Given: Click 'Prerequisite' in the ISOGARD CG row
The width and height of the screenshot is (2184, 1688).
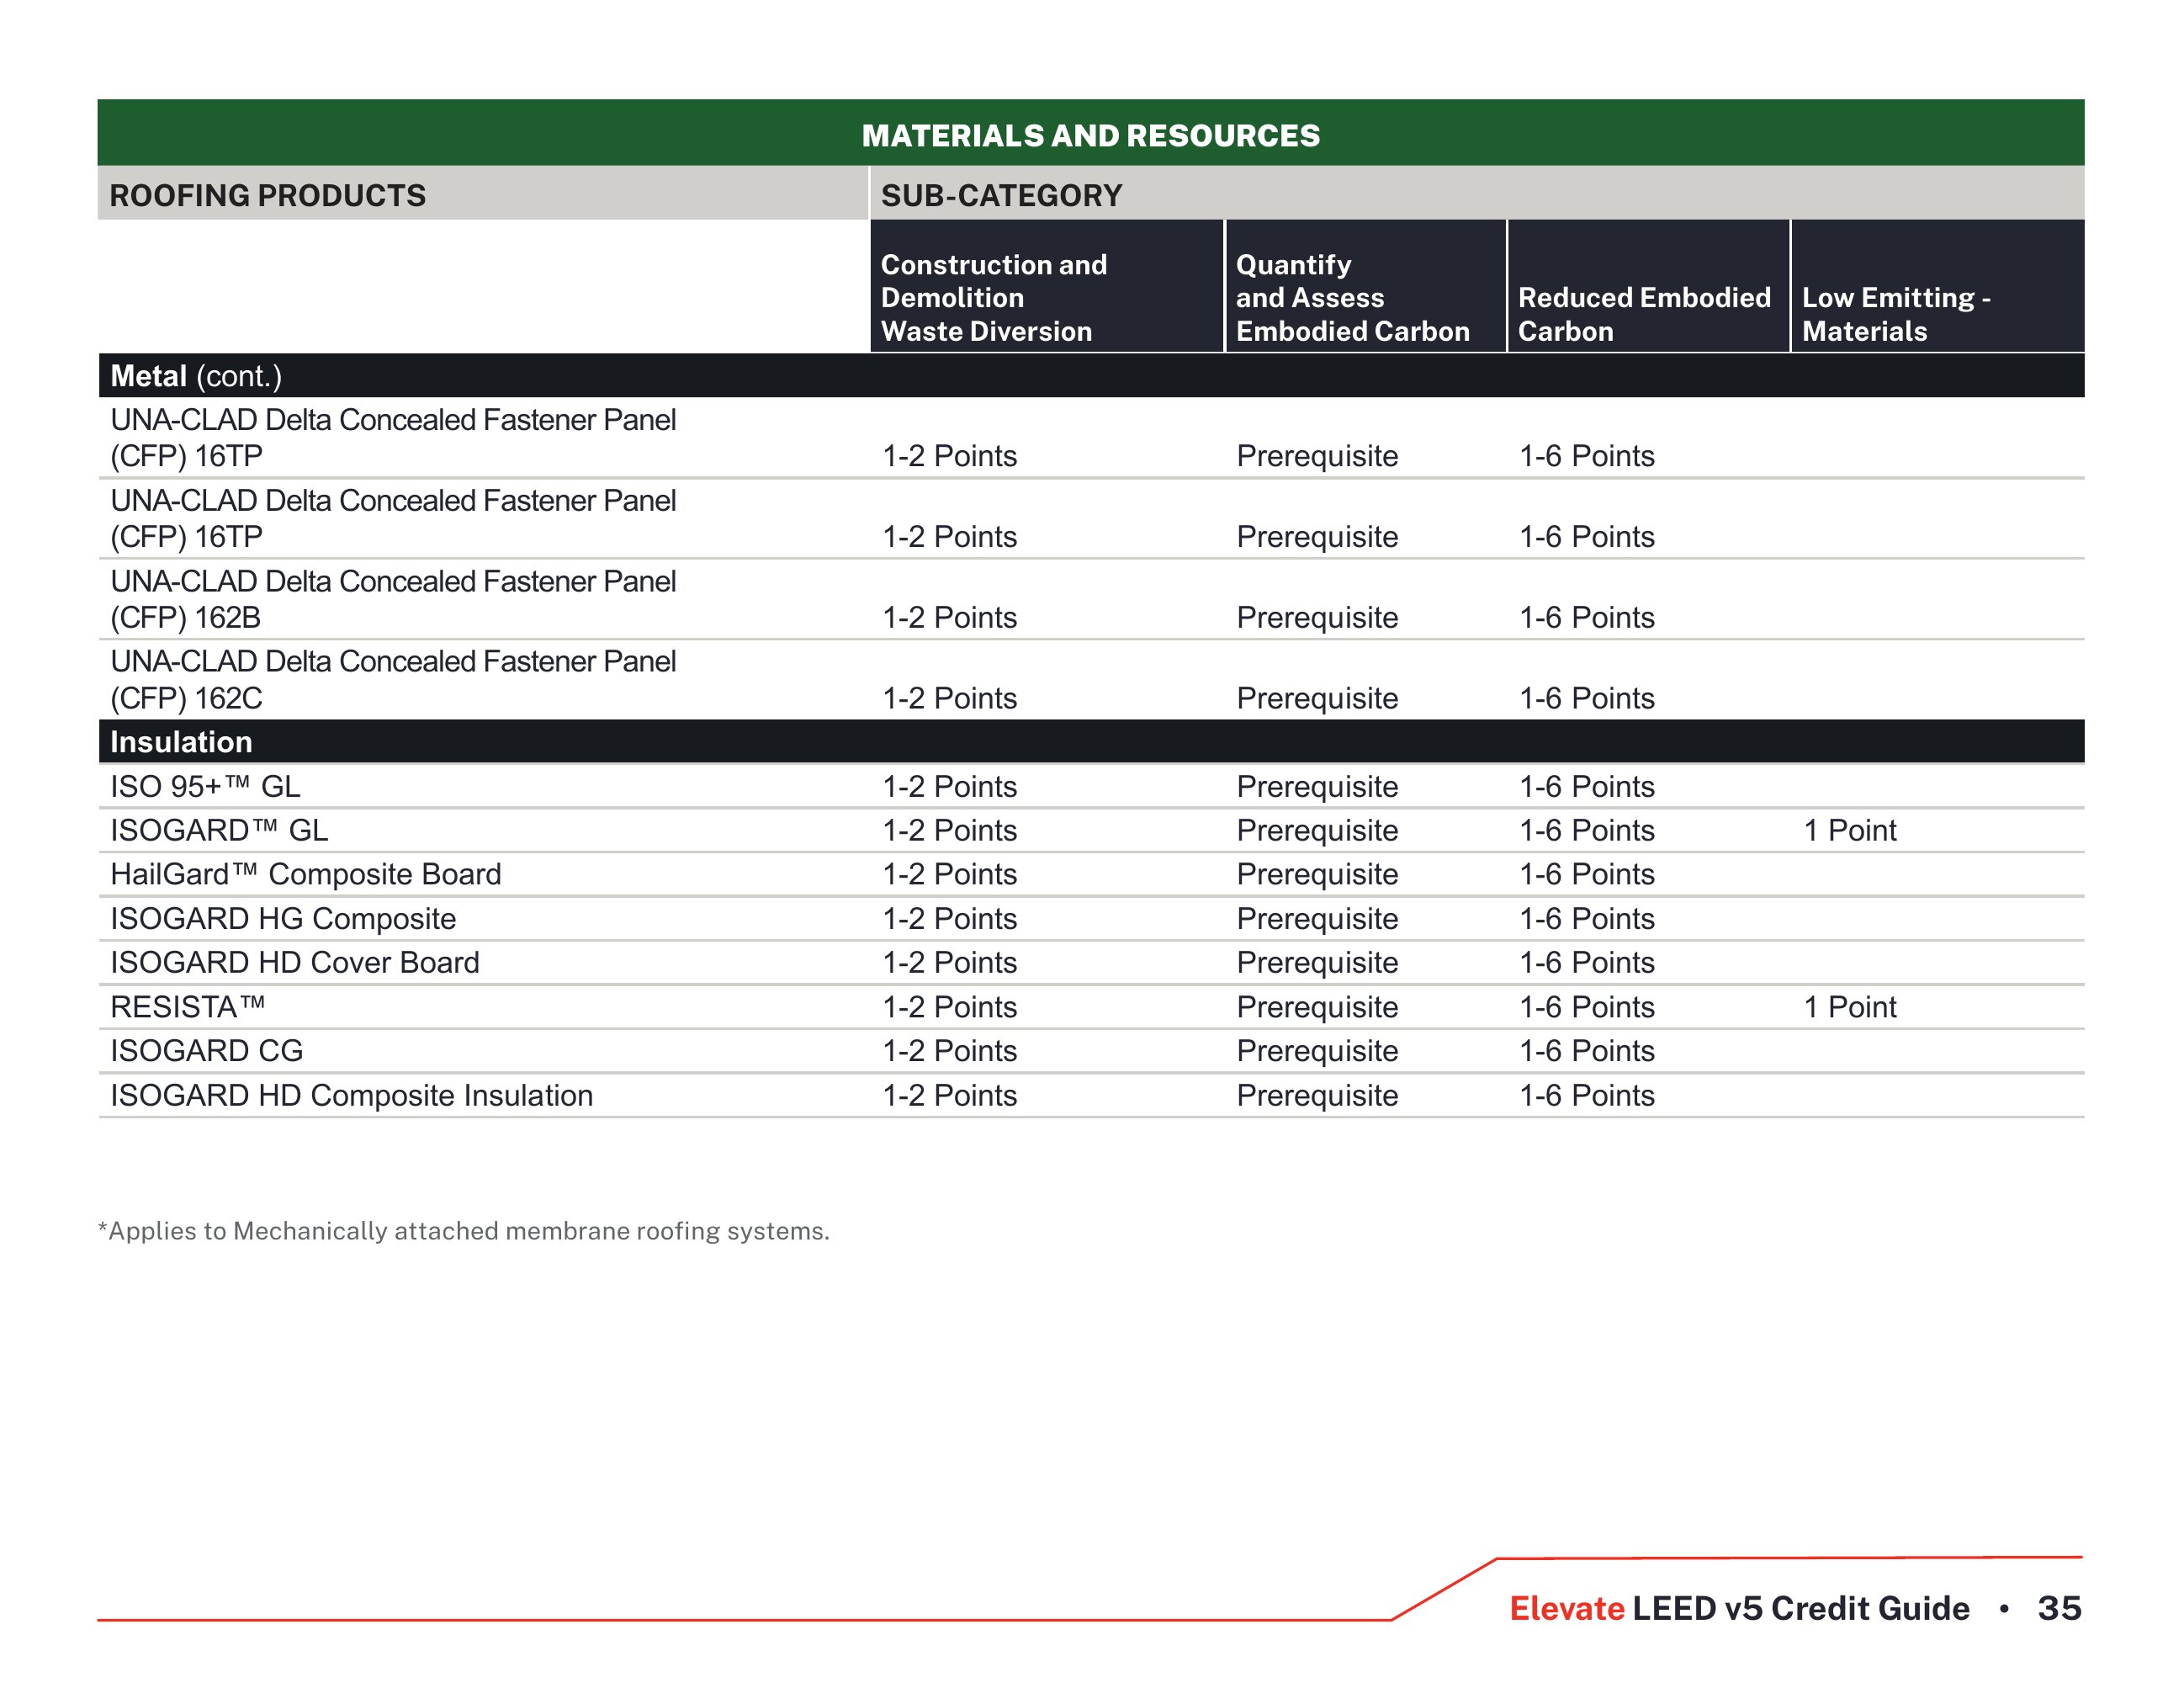Looking at the screenshot, I should click(x=1317, y=1050).
